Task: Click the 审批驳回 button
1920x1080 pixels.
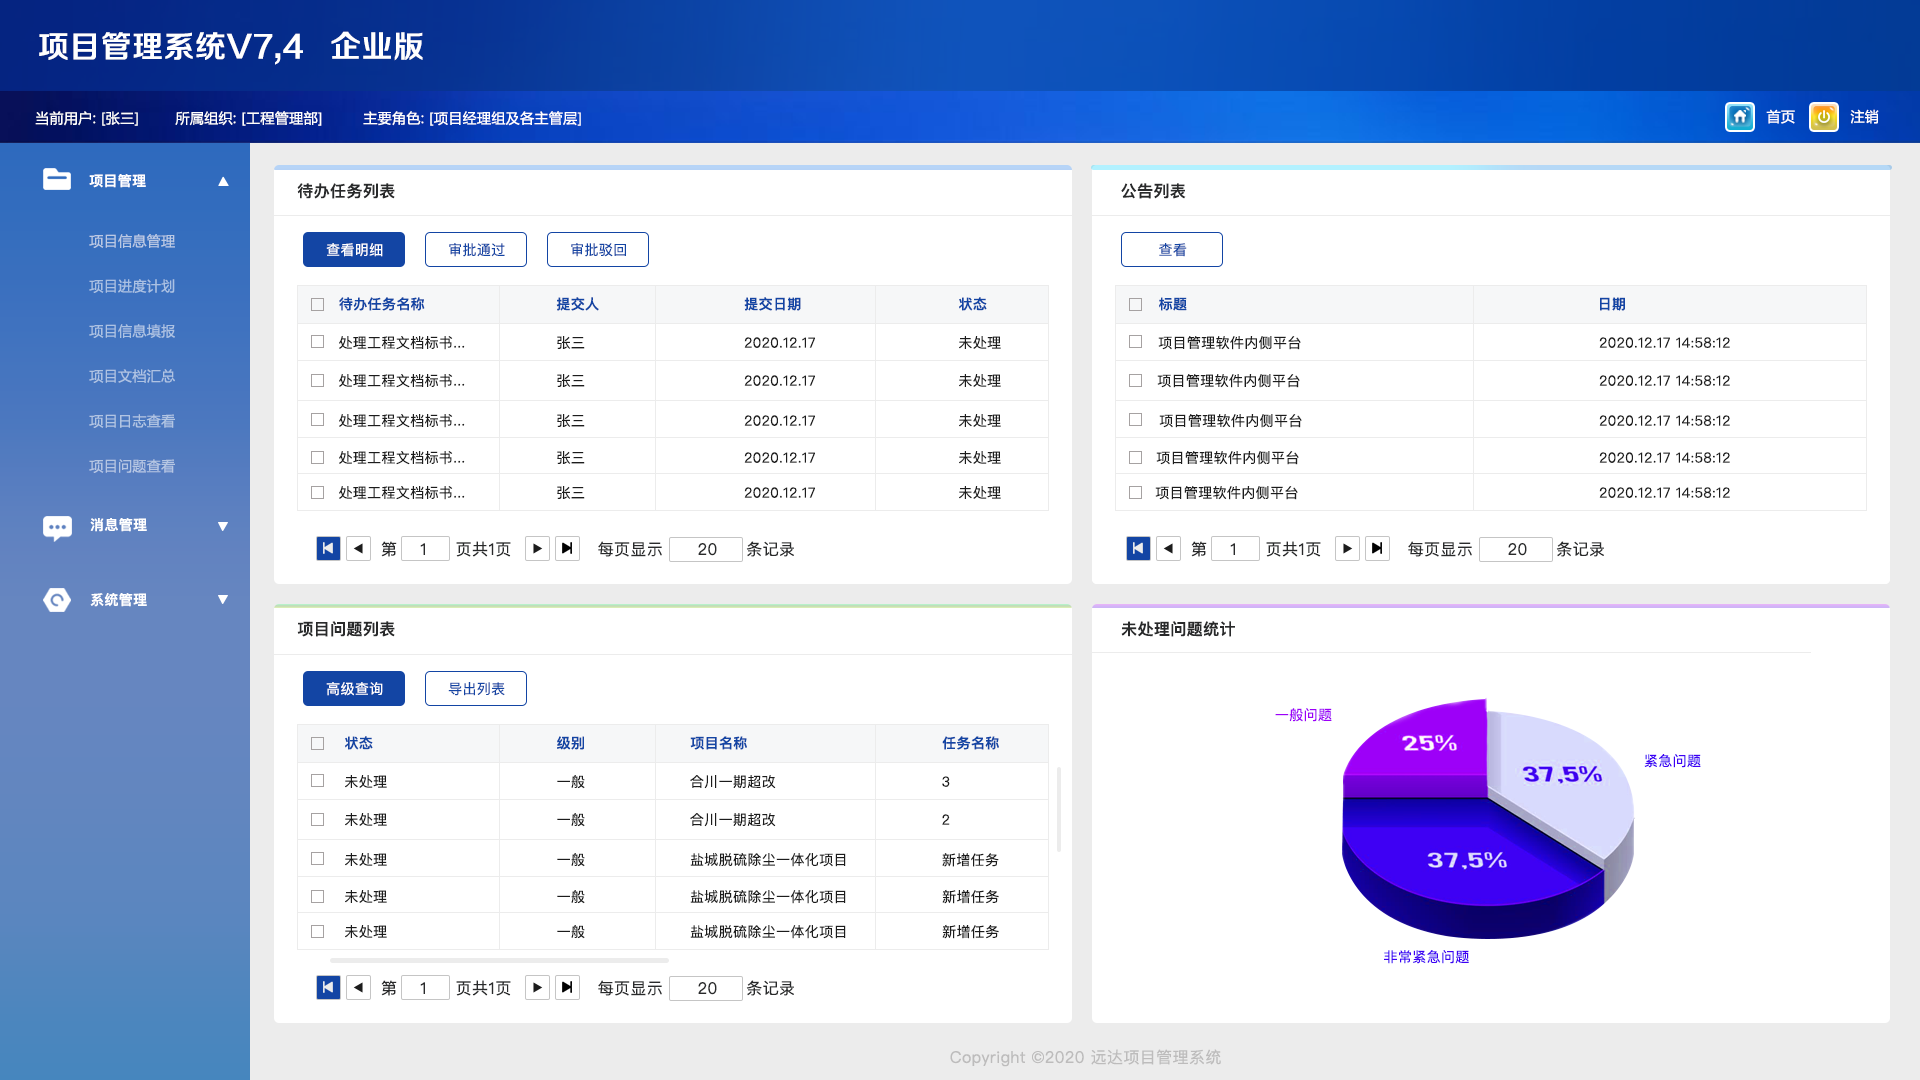Action: click(x=598, y=250)
